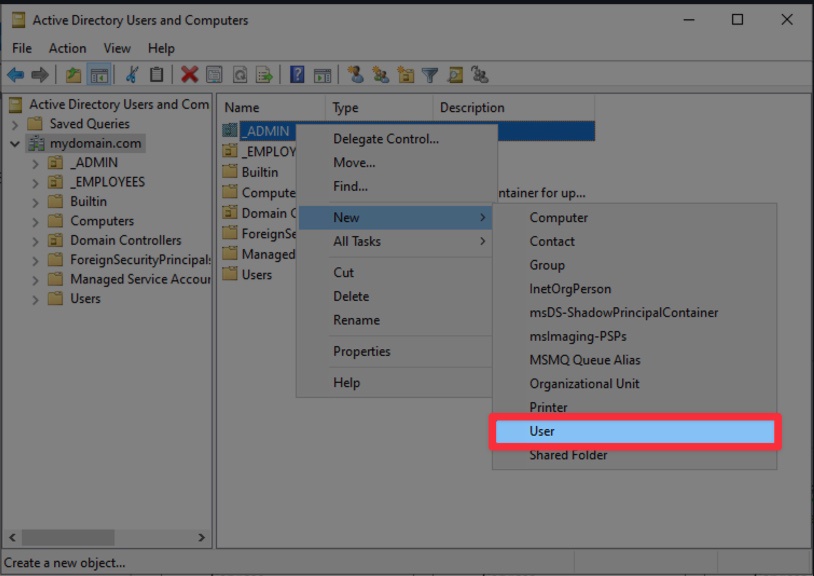Viewport: 814px width, 576px height.
Task: Select Delete in the context menu
Action: pyautogui.click(x=395, y=296)
